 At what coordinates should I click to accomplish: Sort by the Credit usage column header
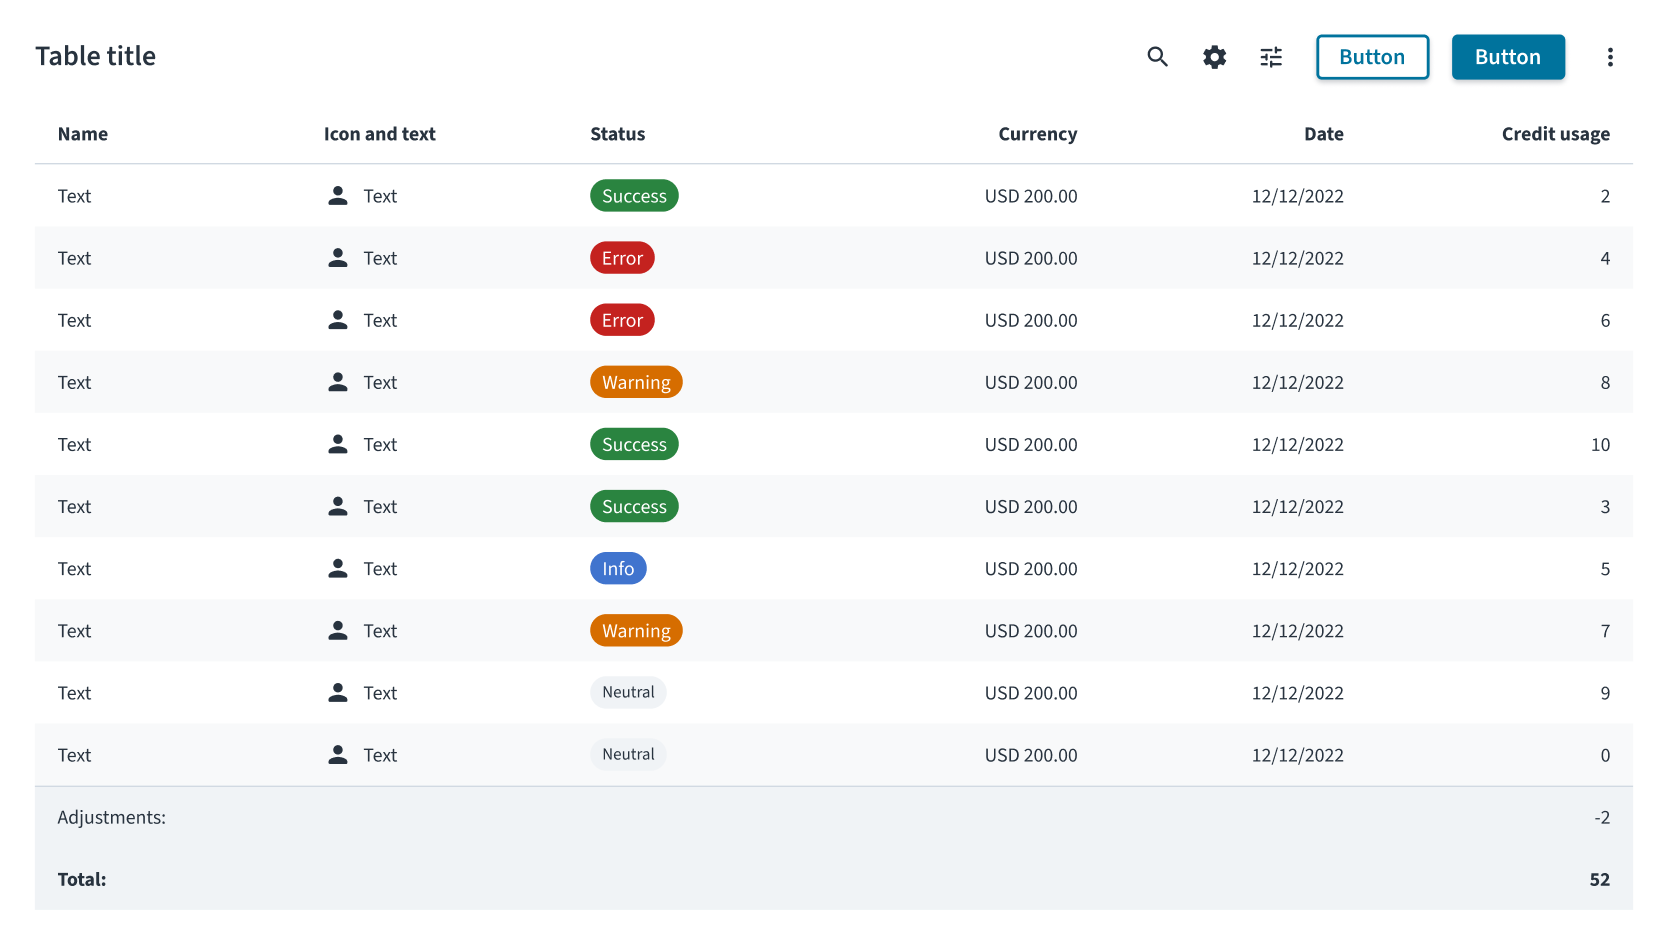pyautogui.click(x=1555, y=134)
